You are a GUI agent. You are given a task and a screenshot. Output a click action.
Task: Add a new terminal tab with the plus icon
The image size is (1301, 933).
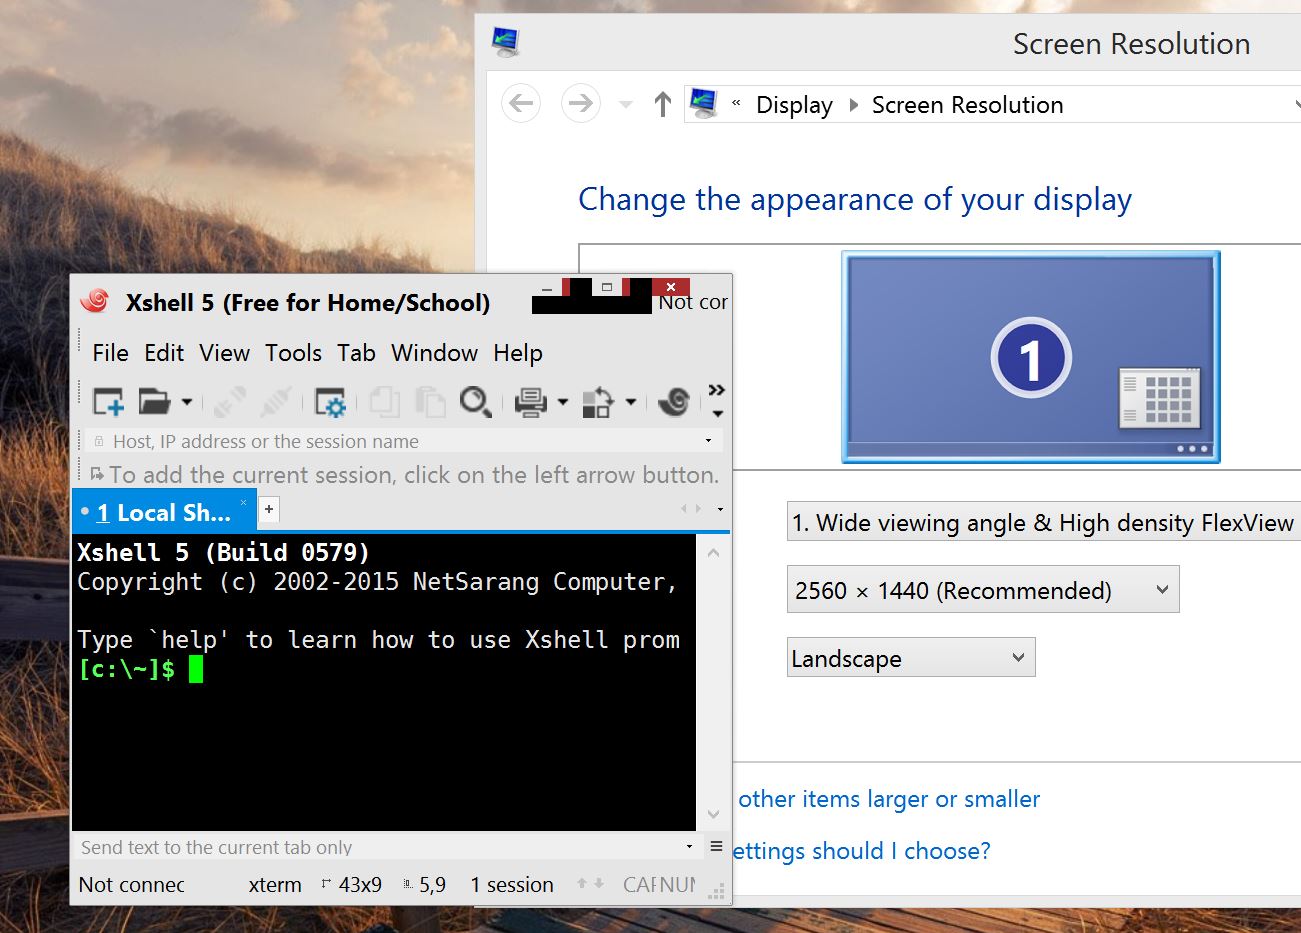tap(268, 510)
